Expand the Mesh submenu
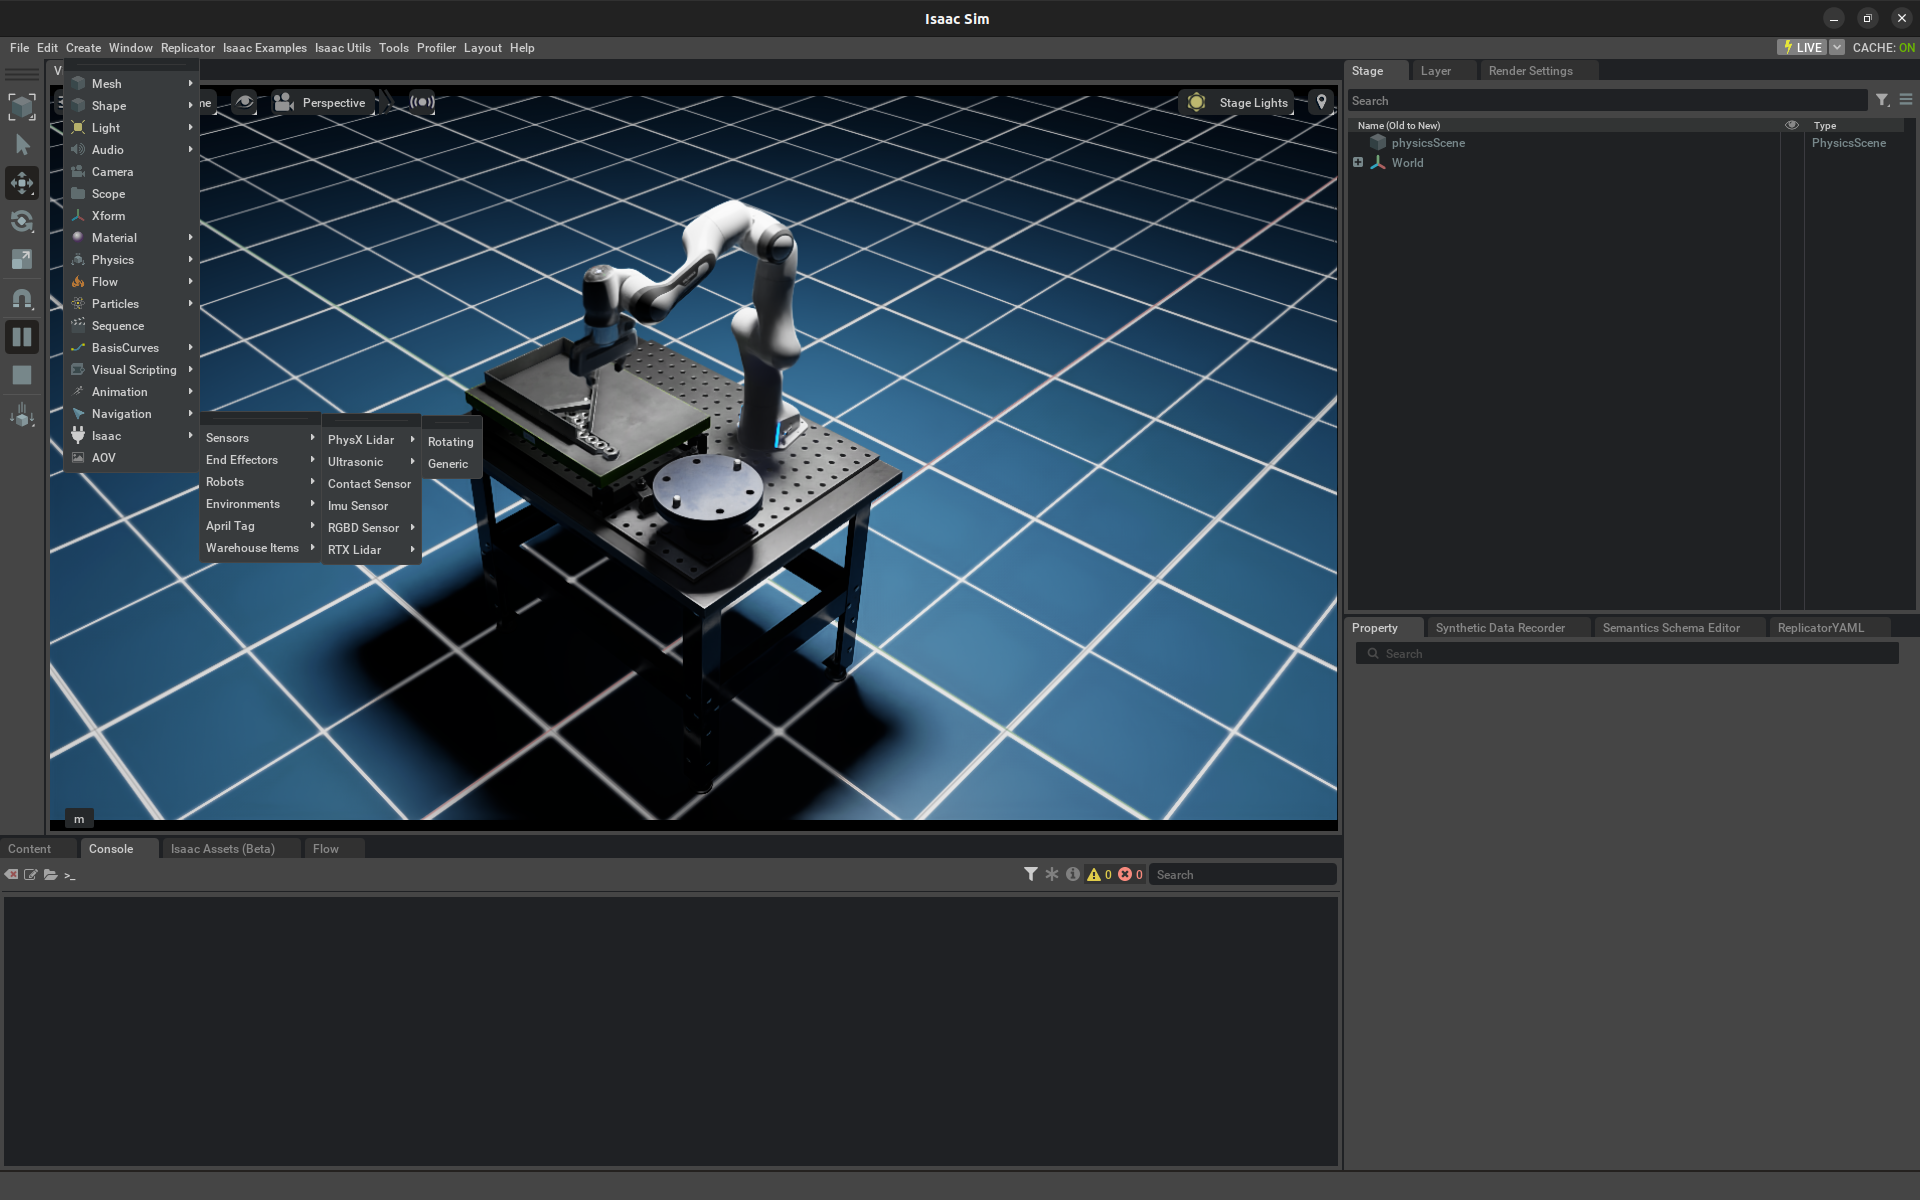 (131, 84)
